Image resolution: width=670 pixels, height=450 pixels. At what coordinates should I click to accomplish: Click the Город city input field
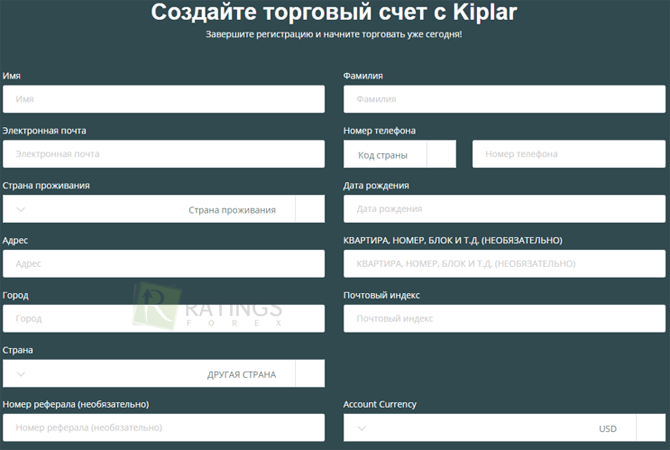pos(164,318)
